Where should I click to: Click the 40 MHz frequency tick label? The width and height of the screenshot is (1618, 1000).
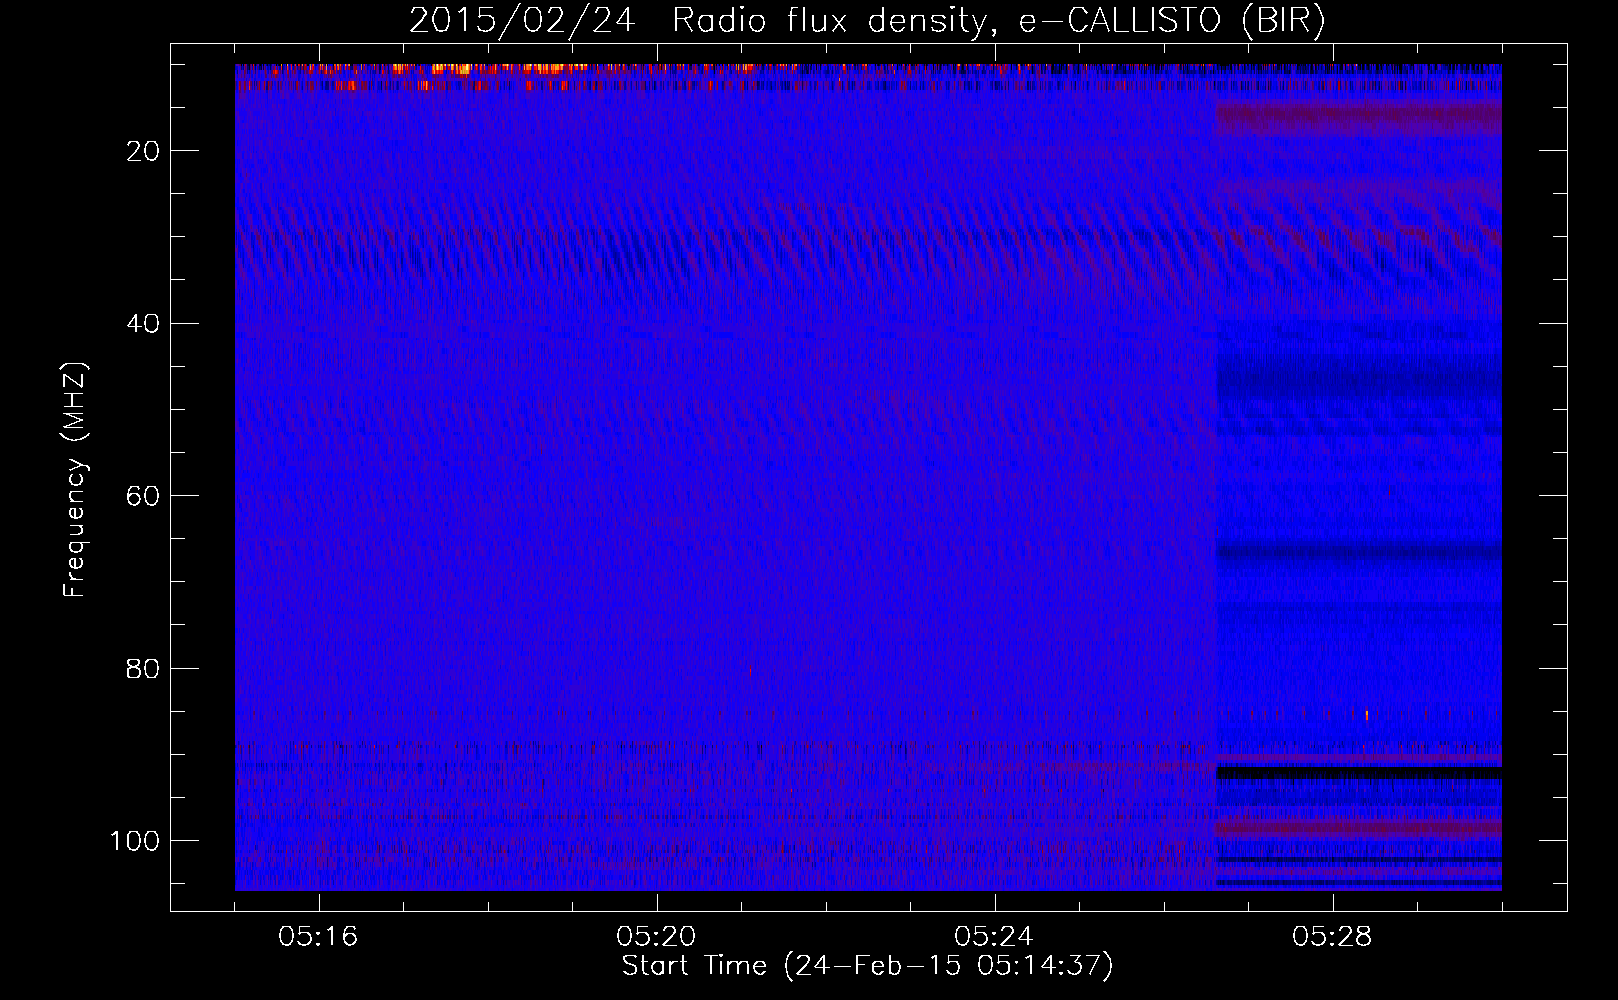(144, 324)
